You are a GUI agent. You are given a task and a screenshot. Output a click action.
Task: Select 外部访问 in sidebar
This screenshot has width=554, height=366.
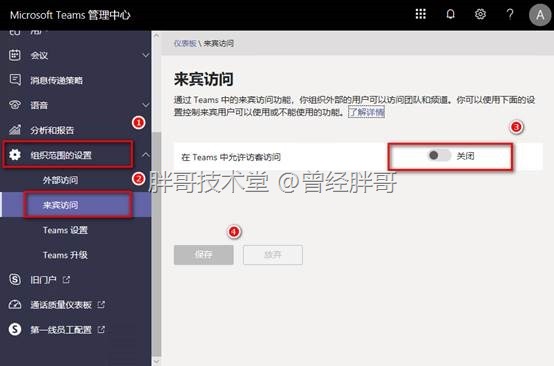coord(60,180)
